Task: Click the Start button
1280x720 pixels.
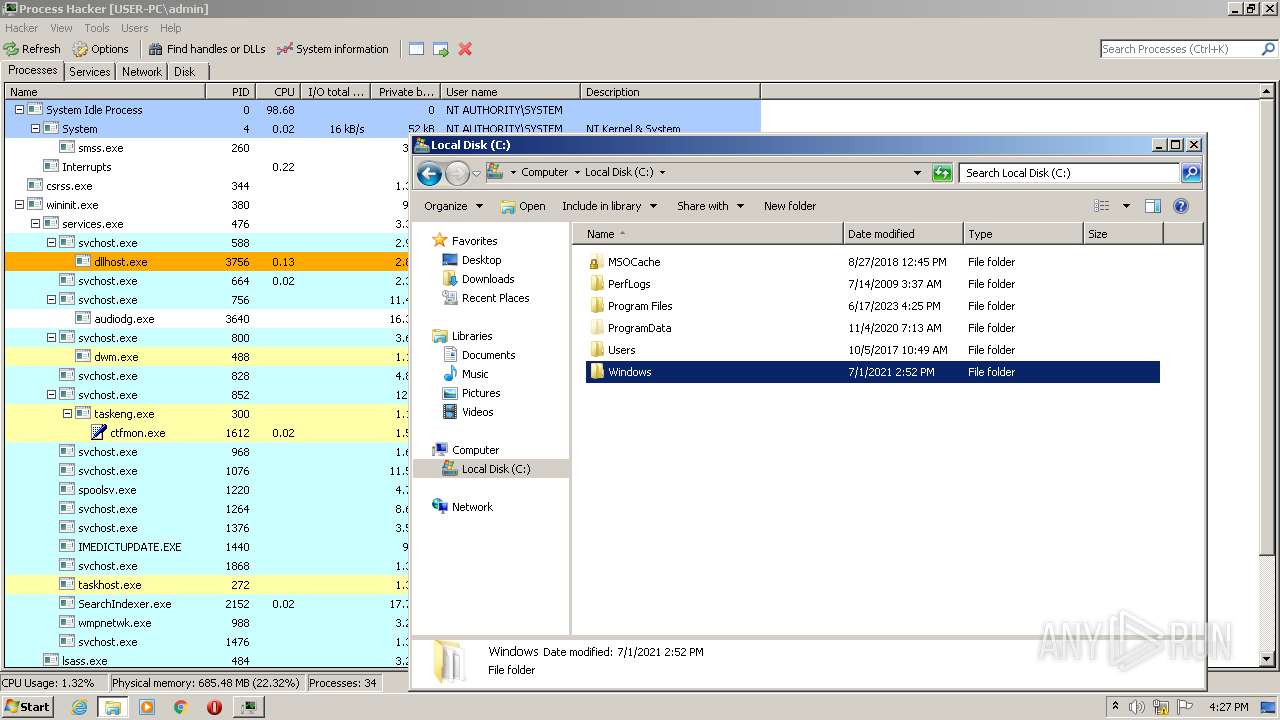Action: coord(27,706)
